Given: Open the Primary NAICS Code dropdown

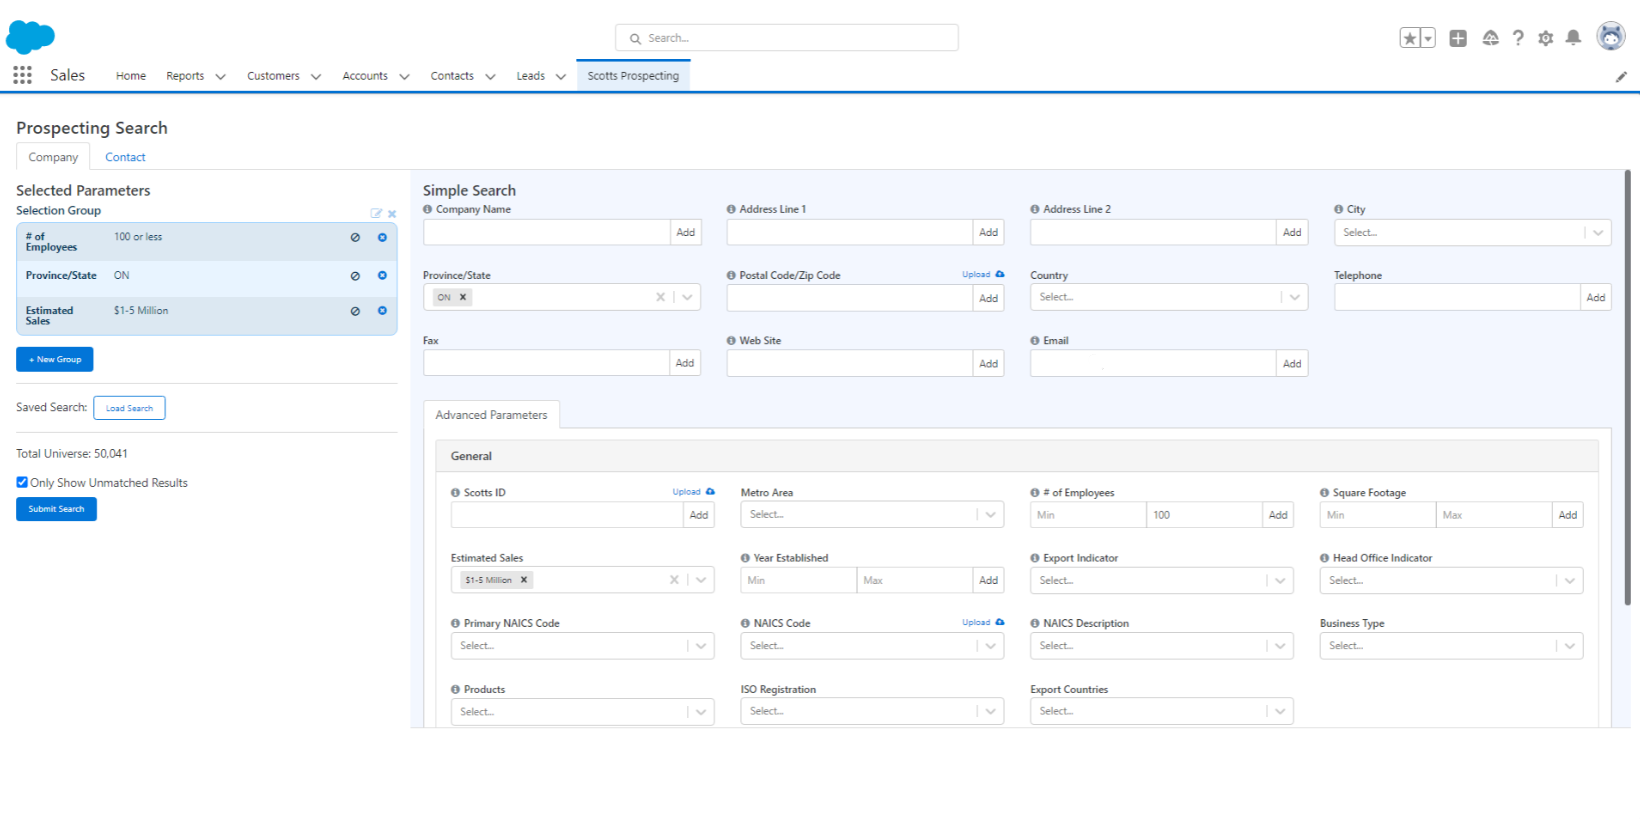Looking at the screenshot, I should [582, 646].
